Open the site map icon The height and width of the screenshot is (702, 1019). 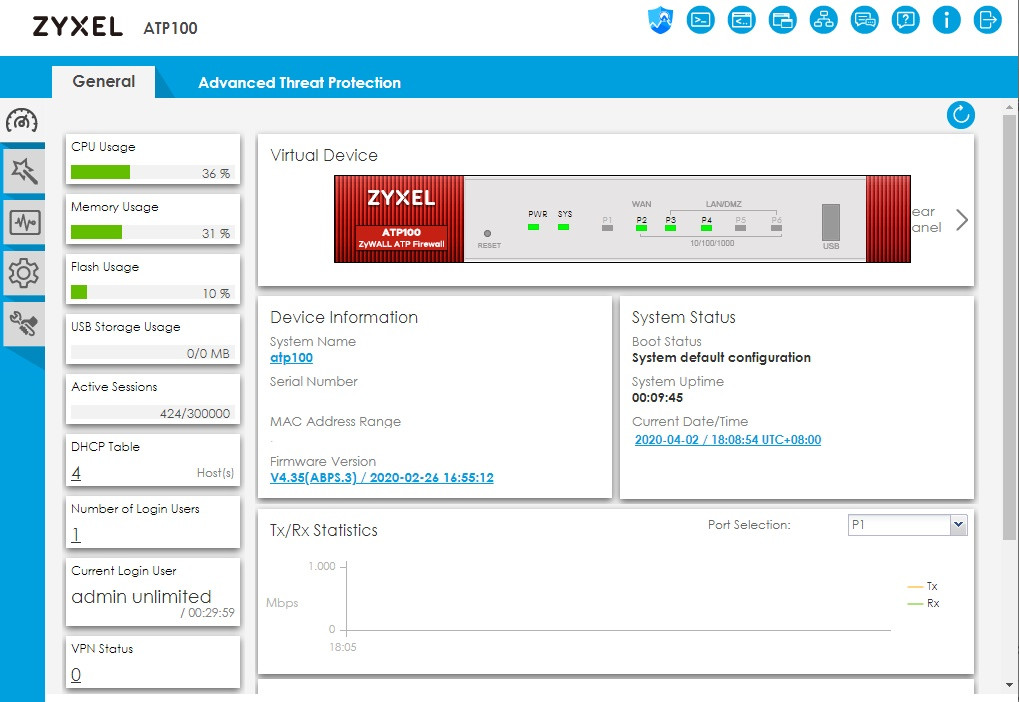point(823,20)
